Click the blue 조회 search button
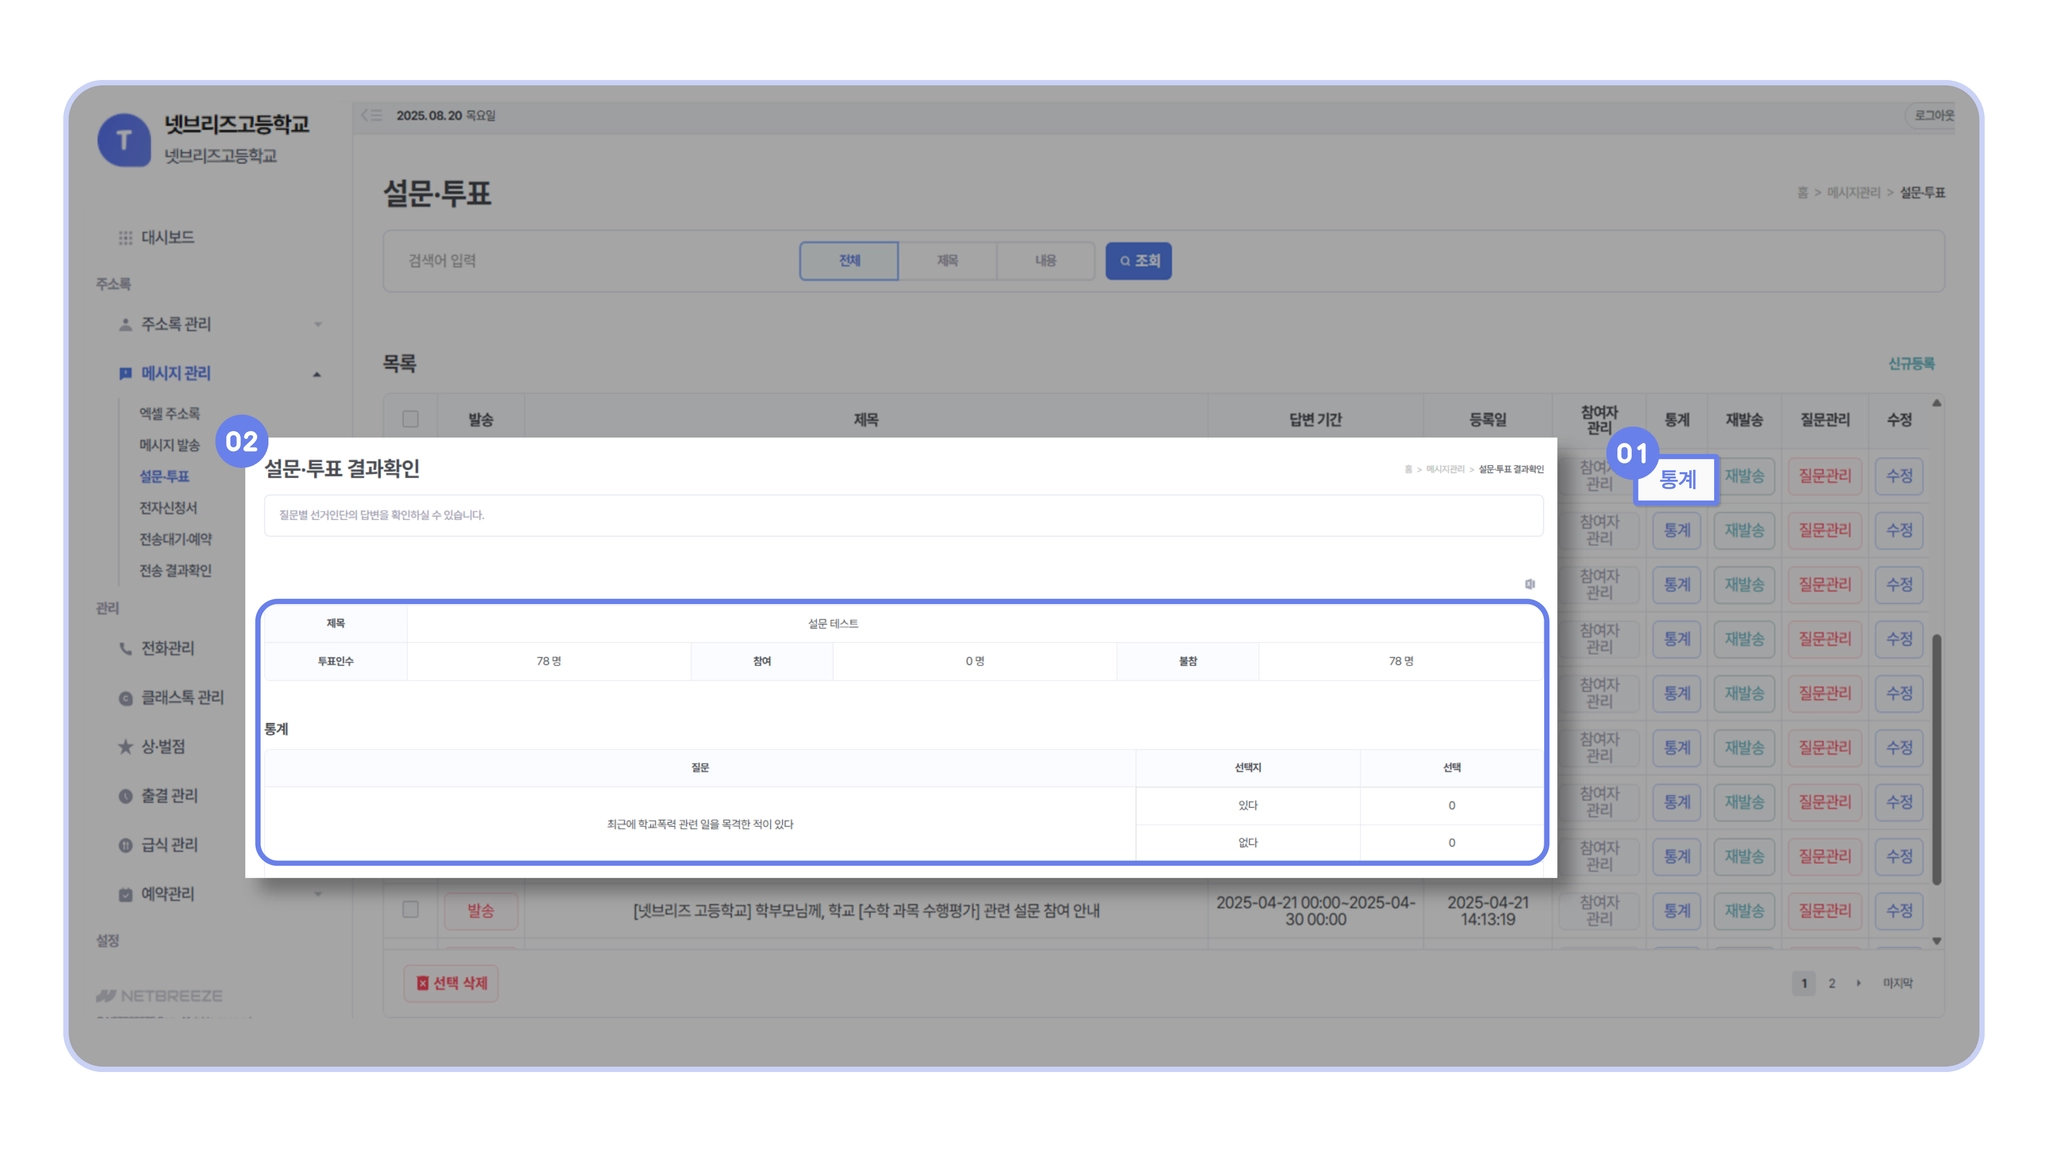 1138,261
